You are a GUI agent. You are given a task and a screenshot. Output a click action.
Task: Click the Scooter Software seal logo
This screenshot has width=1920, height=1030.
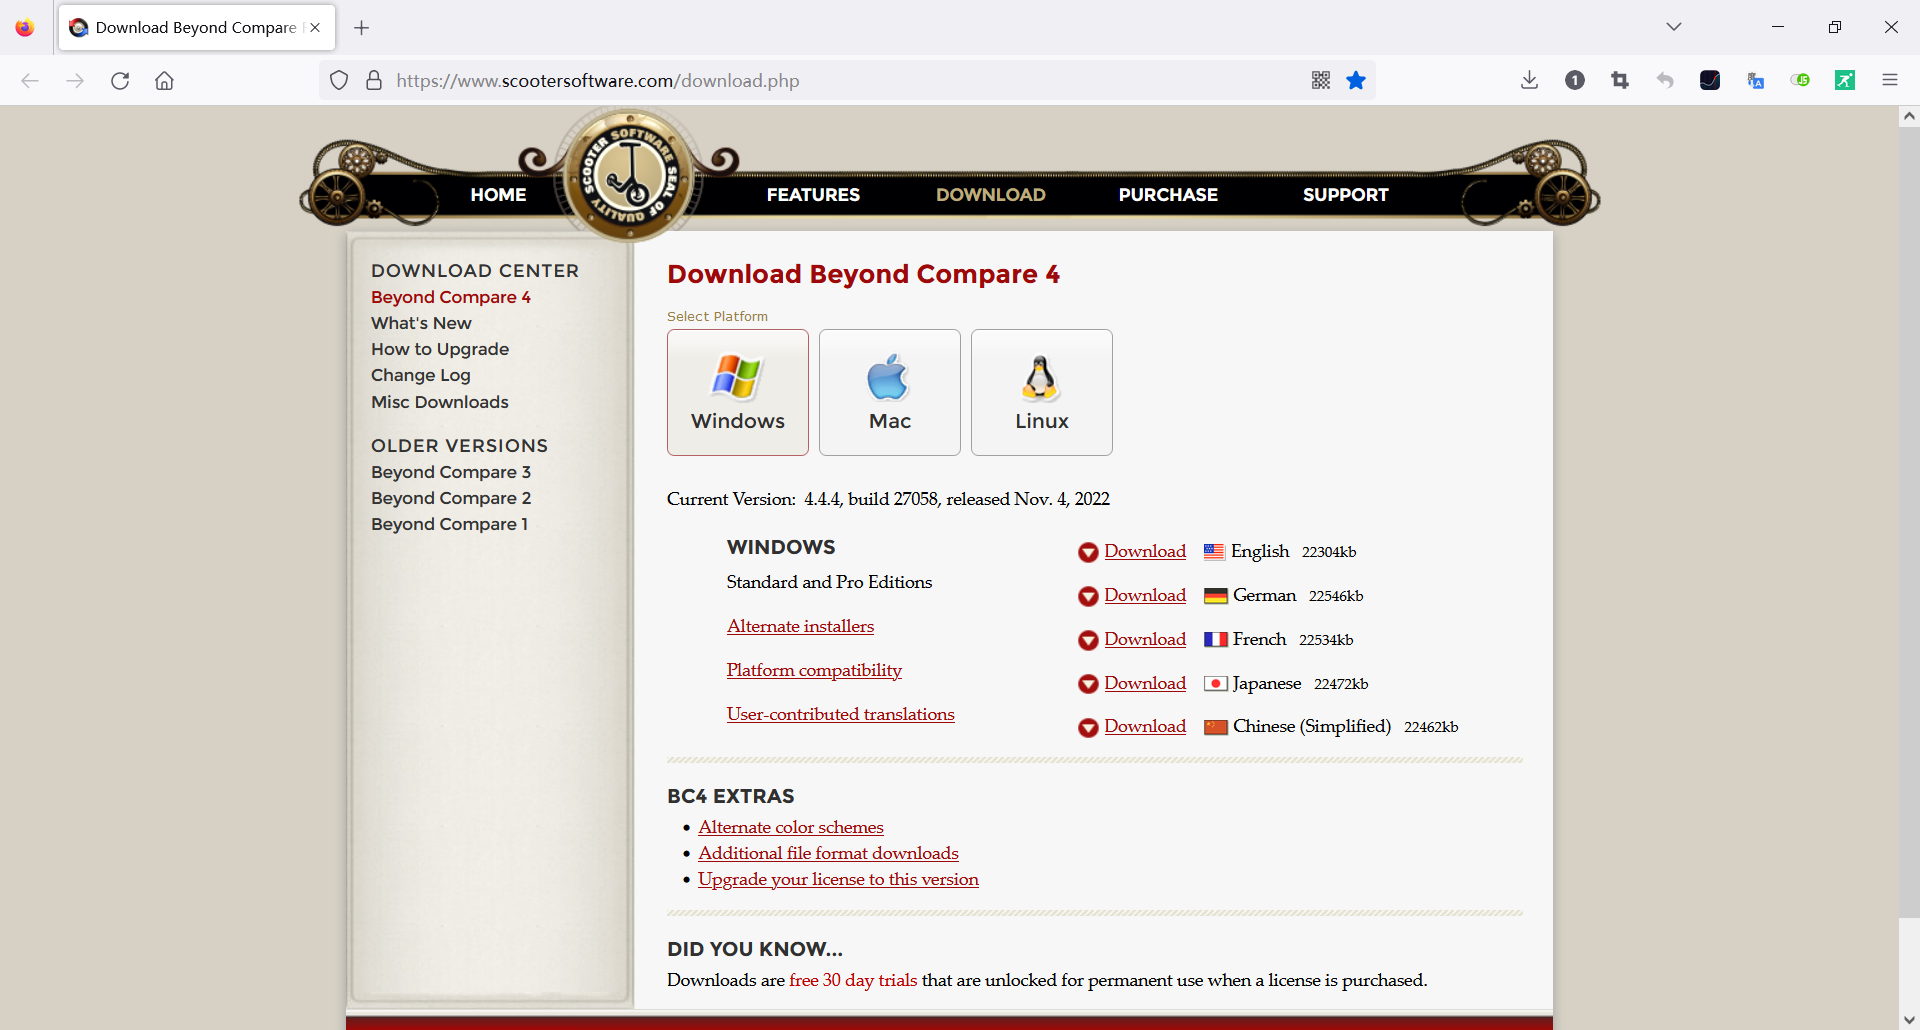630,175
